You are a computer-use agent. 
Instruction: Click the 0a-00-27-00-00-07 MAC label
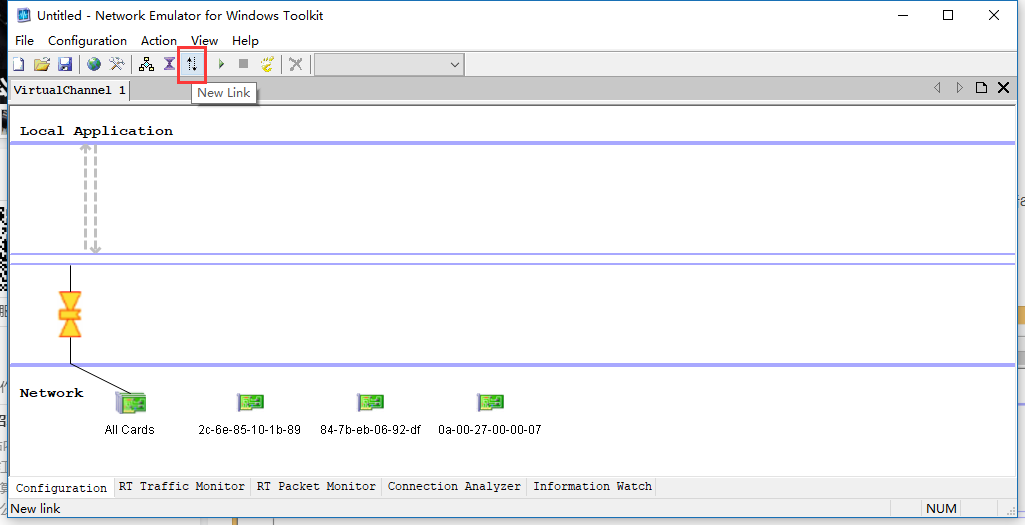(x=490, y=430)
